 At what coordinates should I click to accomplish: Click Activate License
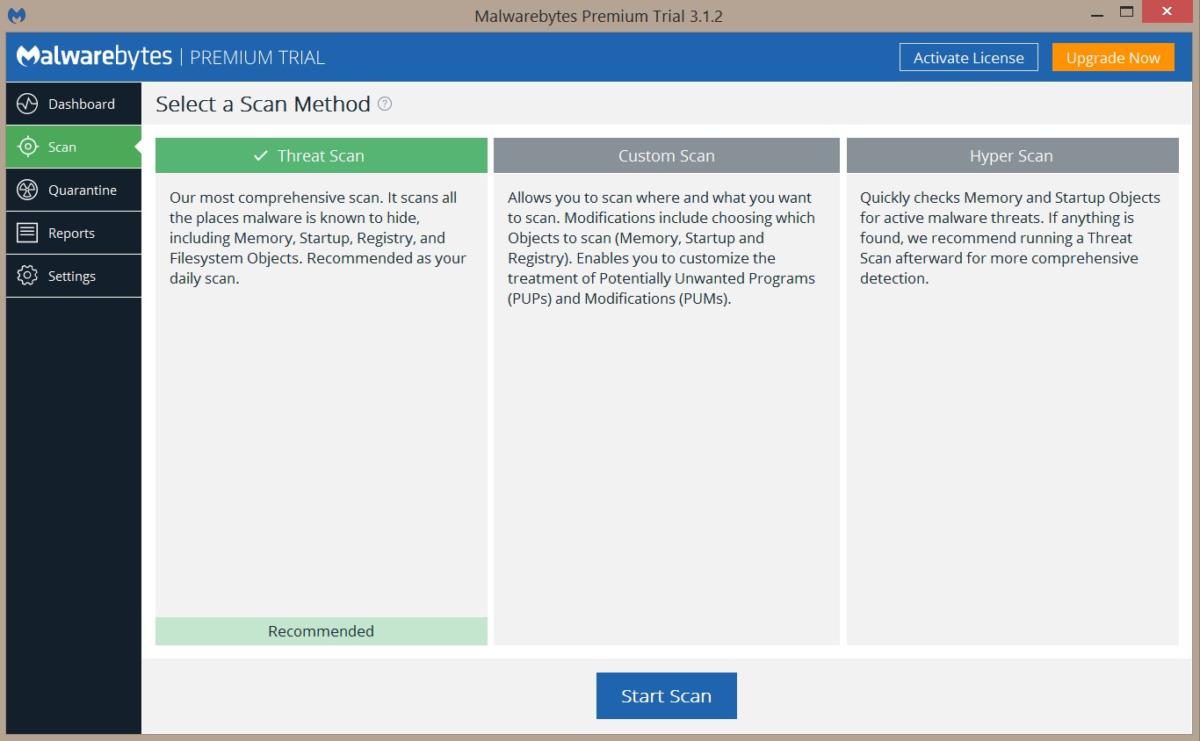click(968, 57)
